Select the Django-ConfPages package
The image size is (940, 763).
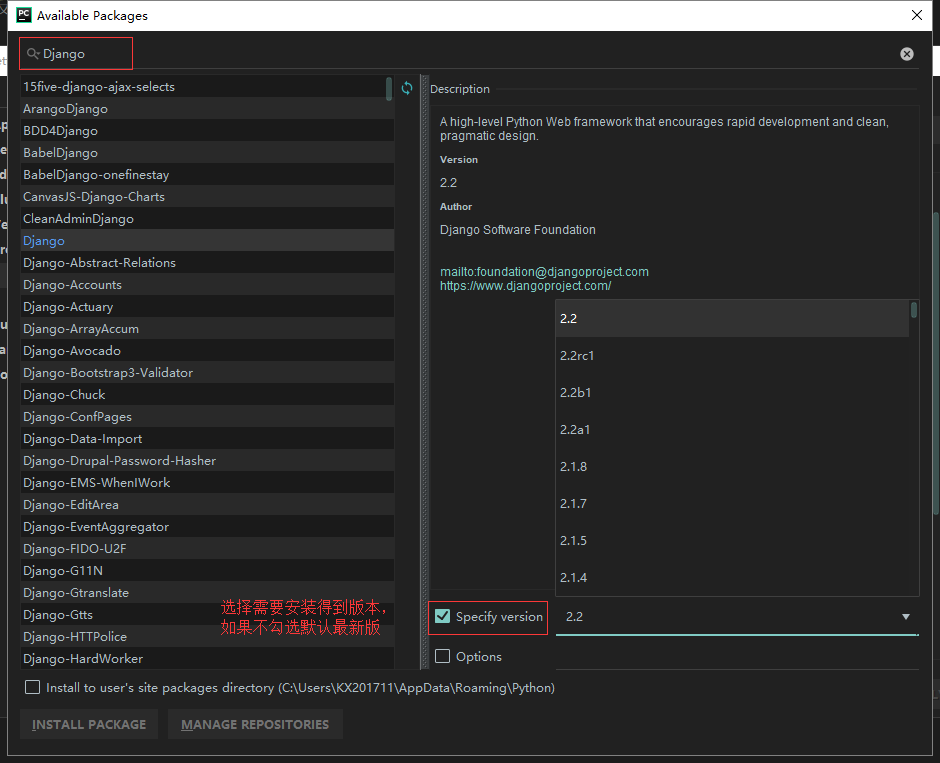(207, 417)
